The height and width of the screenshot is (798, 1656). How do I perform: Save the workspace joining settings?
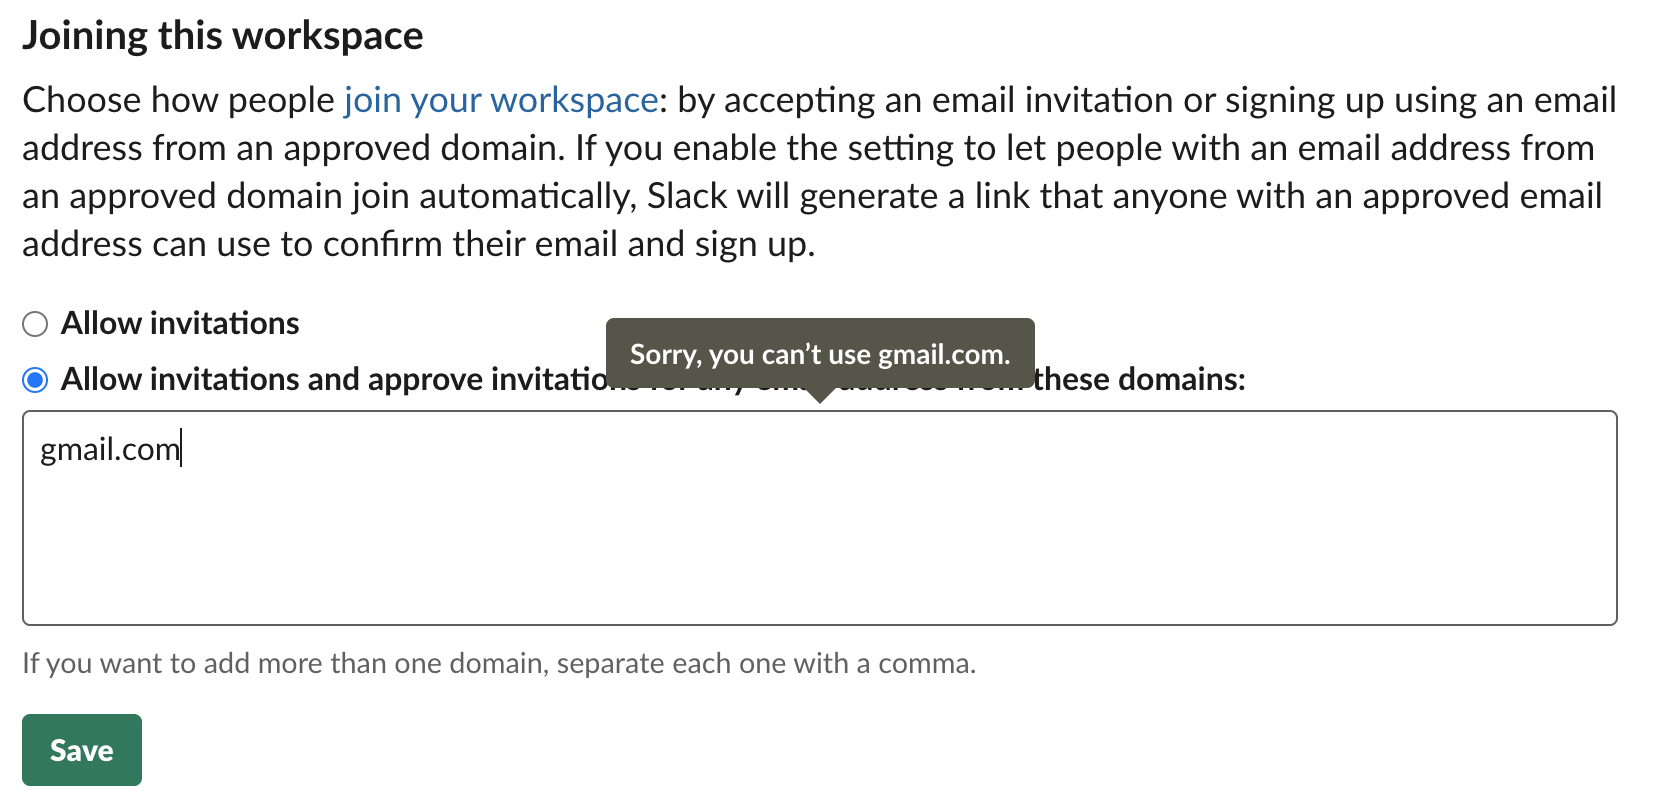[81, 749]
